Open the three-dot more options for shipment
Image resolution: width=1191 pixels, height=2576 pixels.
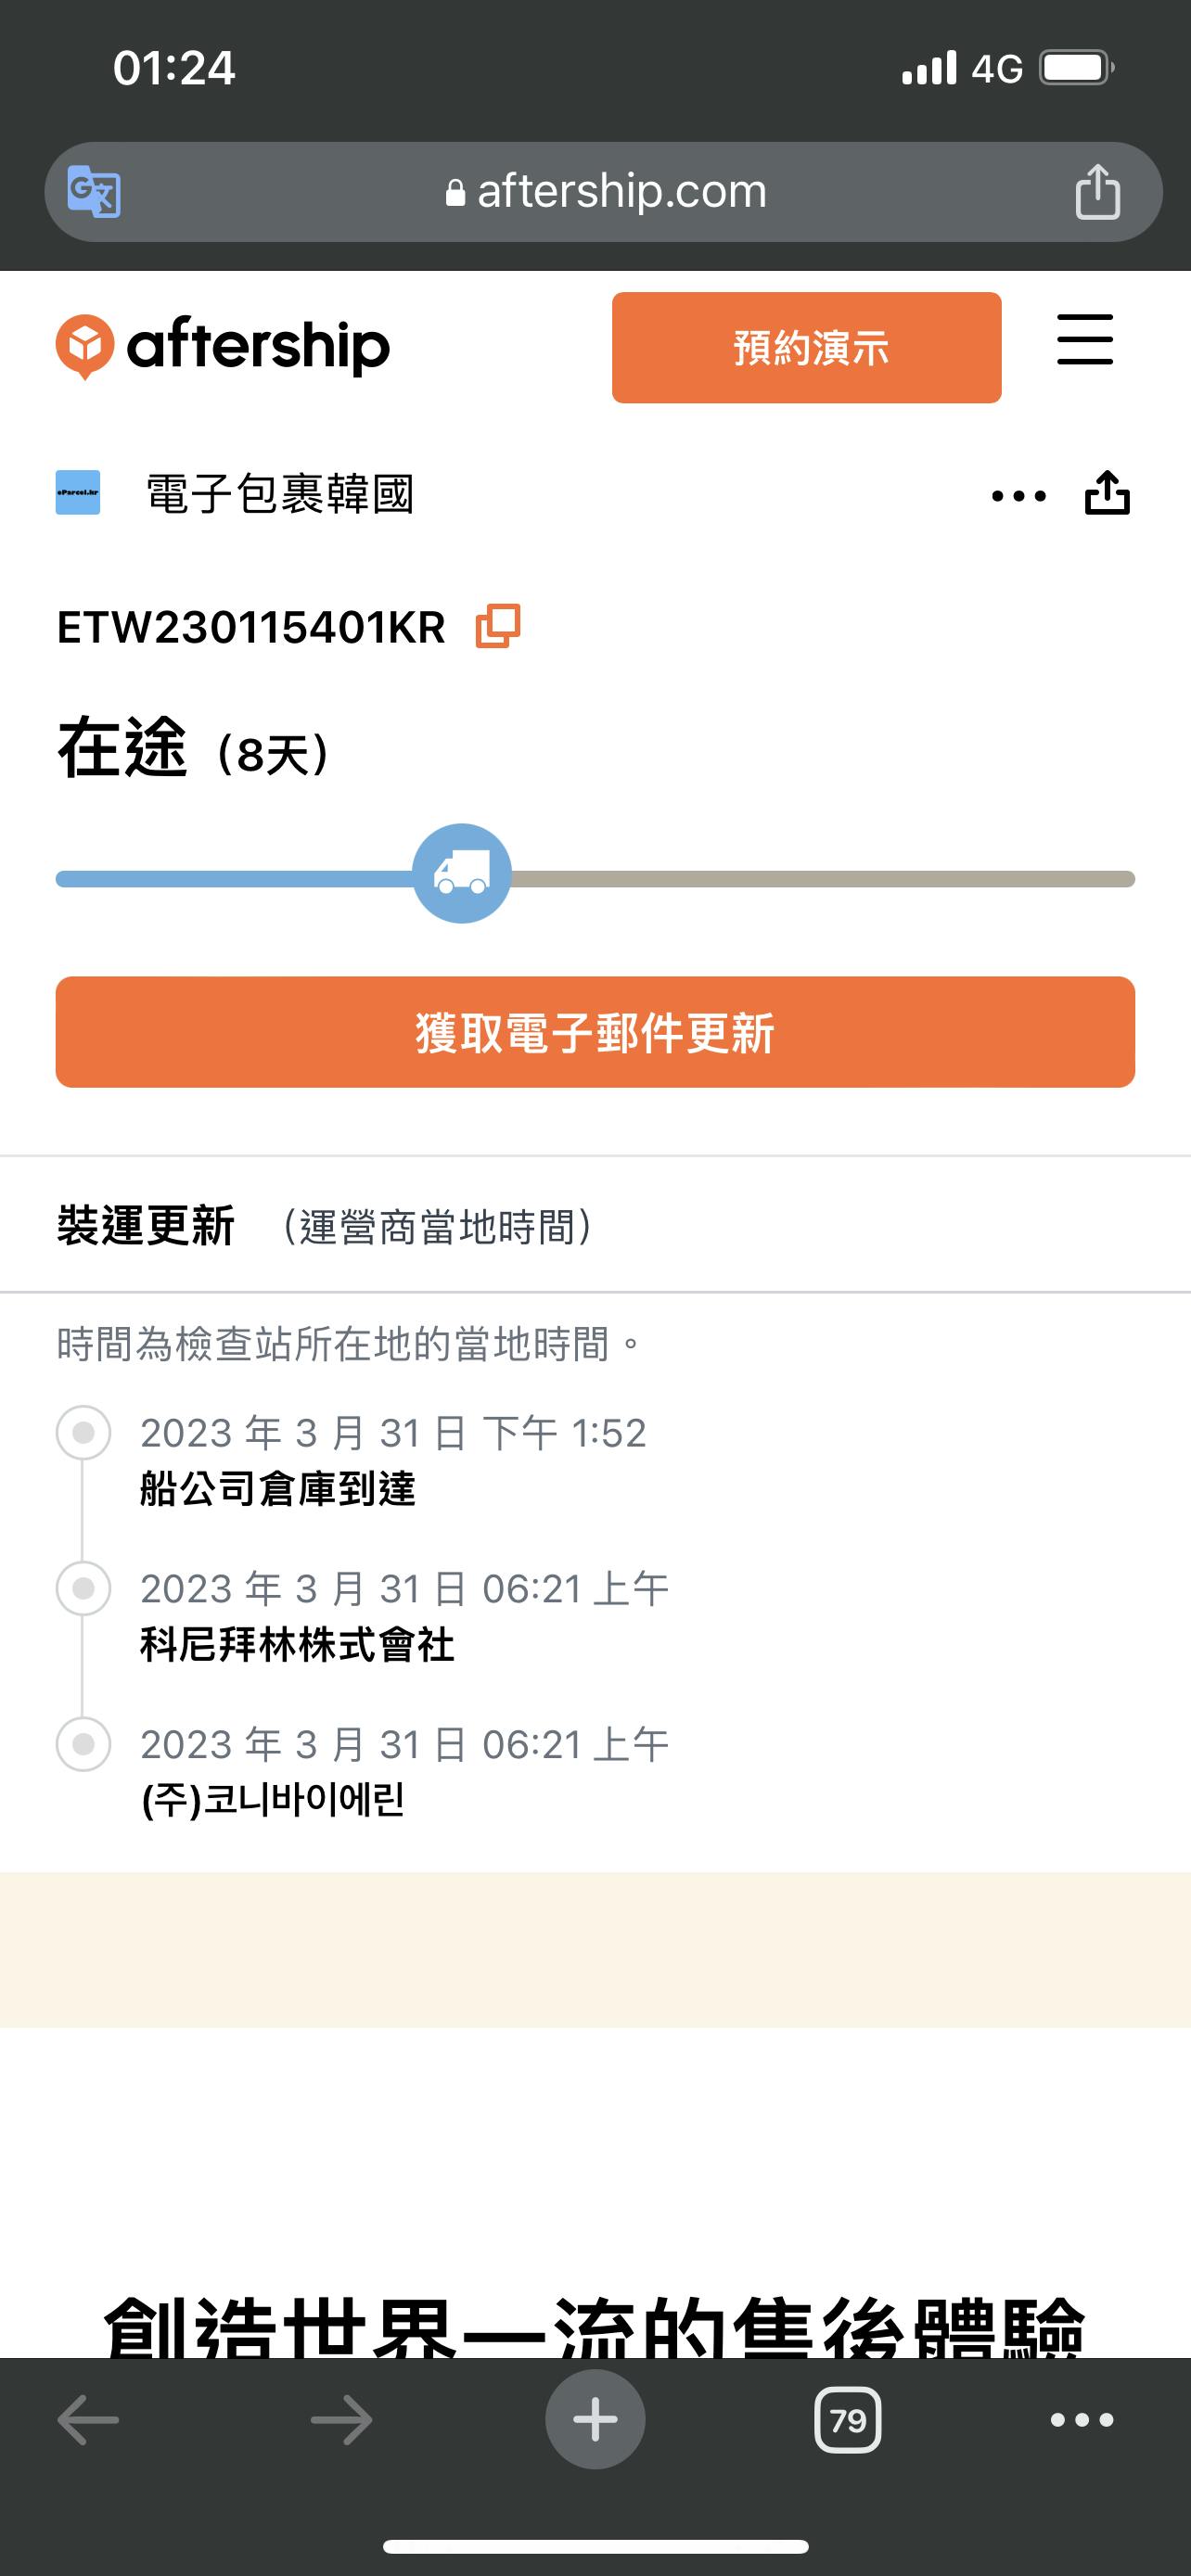(1018, 495)
